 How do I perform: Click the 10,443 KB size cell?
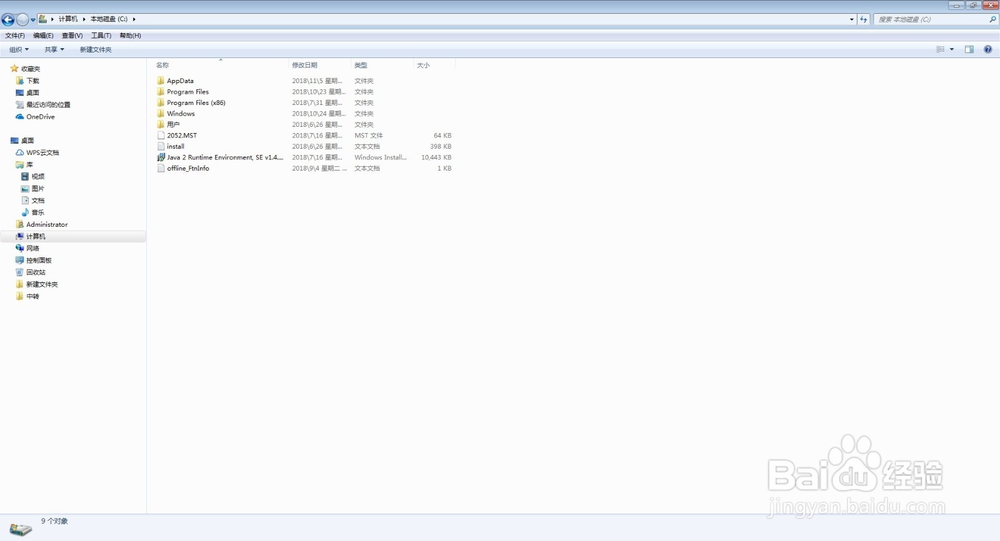pyautogui.click(x=436, y=158)
